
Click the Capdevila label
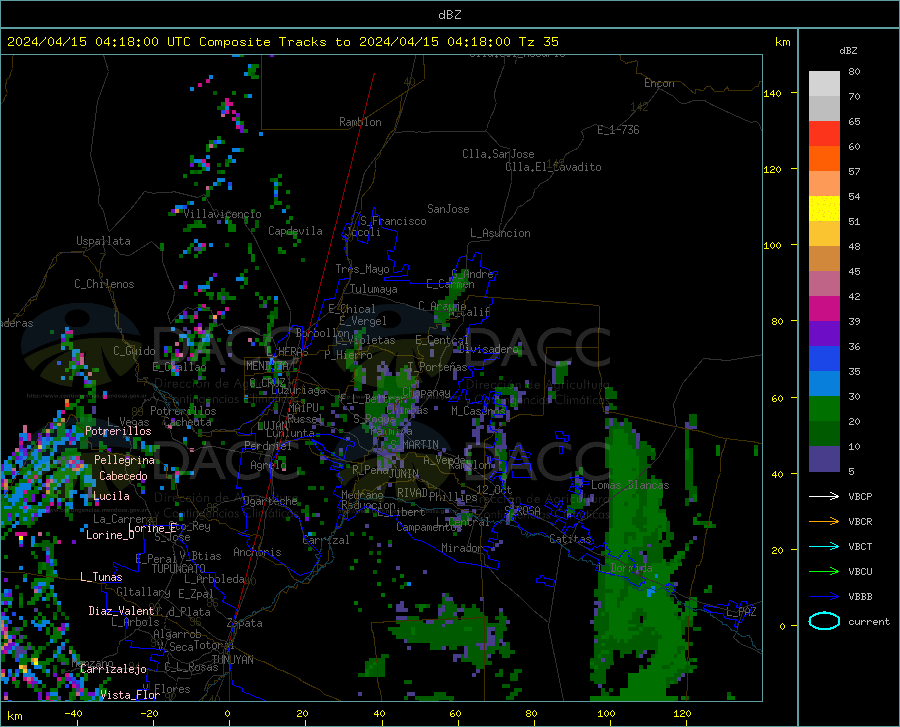coord(295,231)
